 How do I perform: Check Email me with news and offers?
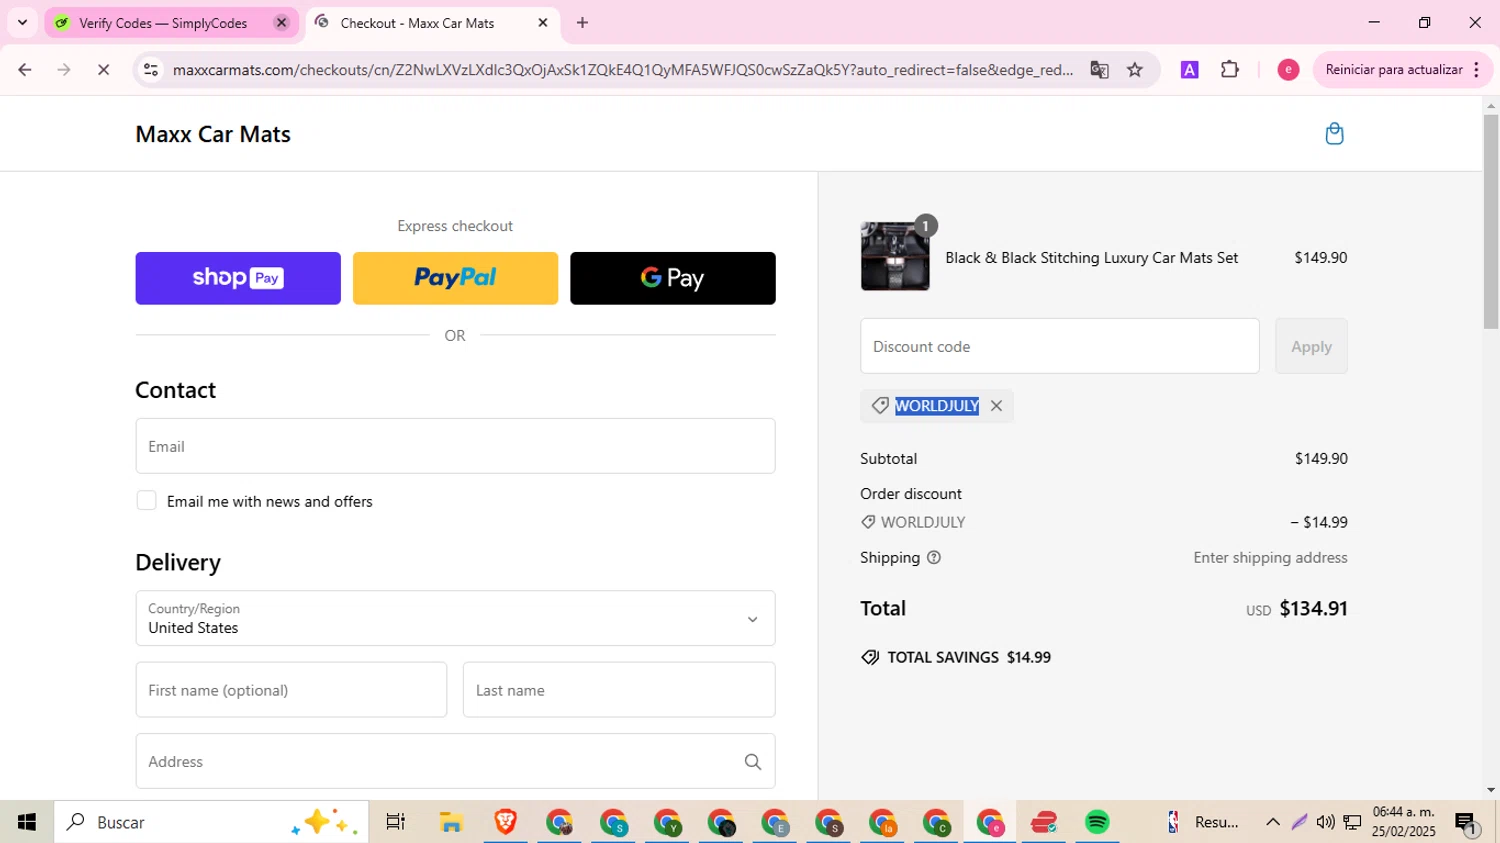click(147, 501)
